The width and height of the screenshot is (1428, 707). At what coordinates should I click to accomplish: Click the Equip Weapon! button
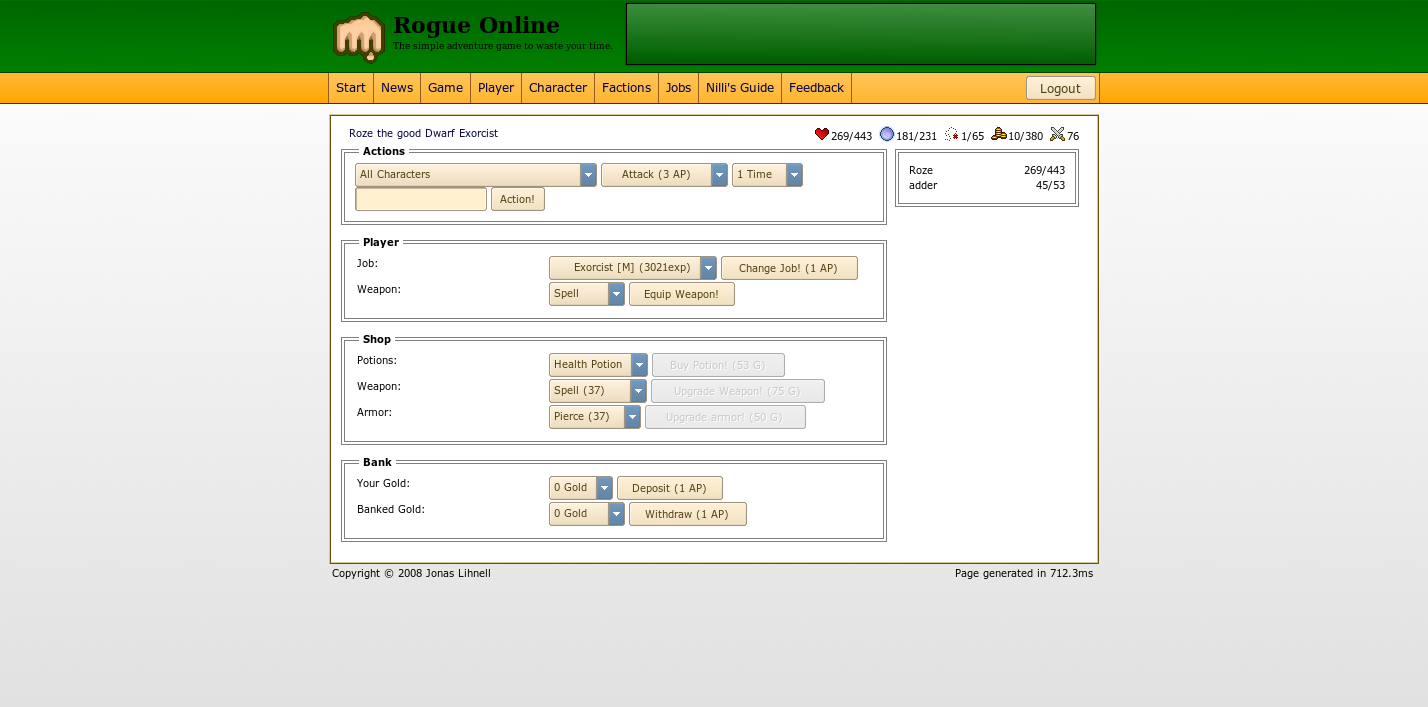tap(682, 294)
